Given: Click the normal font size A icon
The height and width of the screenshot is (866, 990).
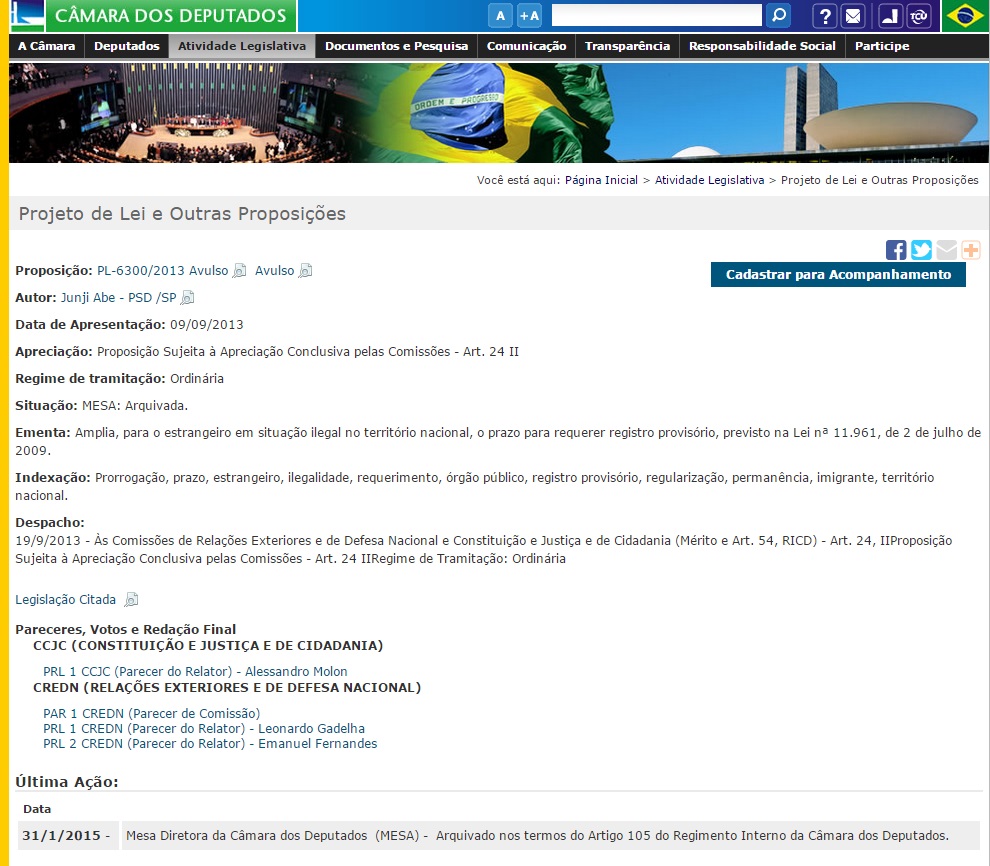Looking at the screenshot, I should point(500,16).
